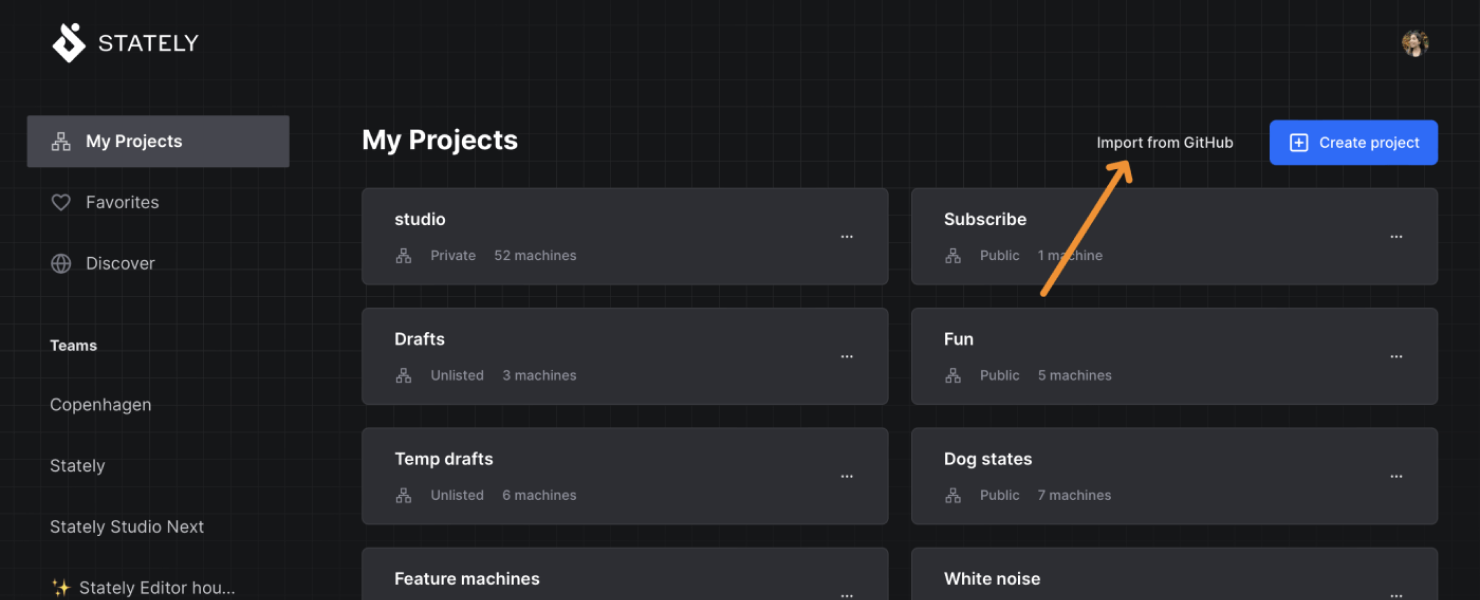Viewport: 1480px width, 600px height.
Task: Click the sparkles icon by Stately Editor hou...
Action: pyautogui.click(x=62, y=587)
